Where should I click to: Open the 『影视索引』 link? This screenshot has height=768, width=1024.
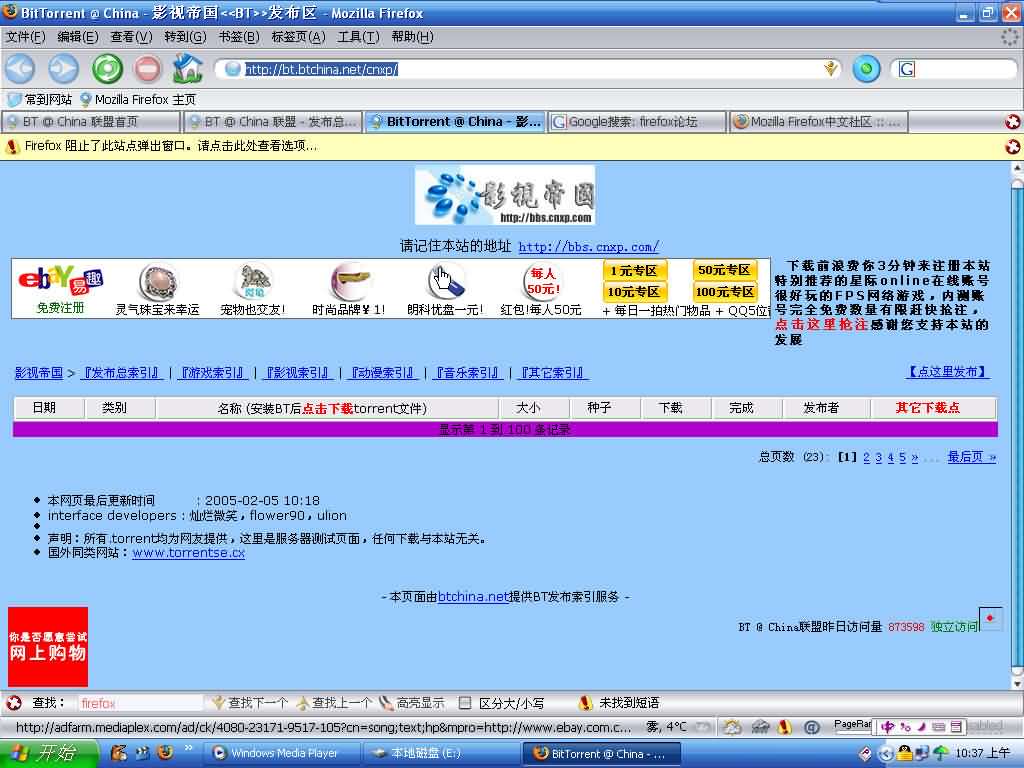tap(298, 373)
